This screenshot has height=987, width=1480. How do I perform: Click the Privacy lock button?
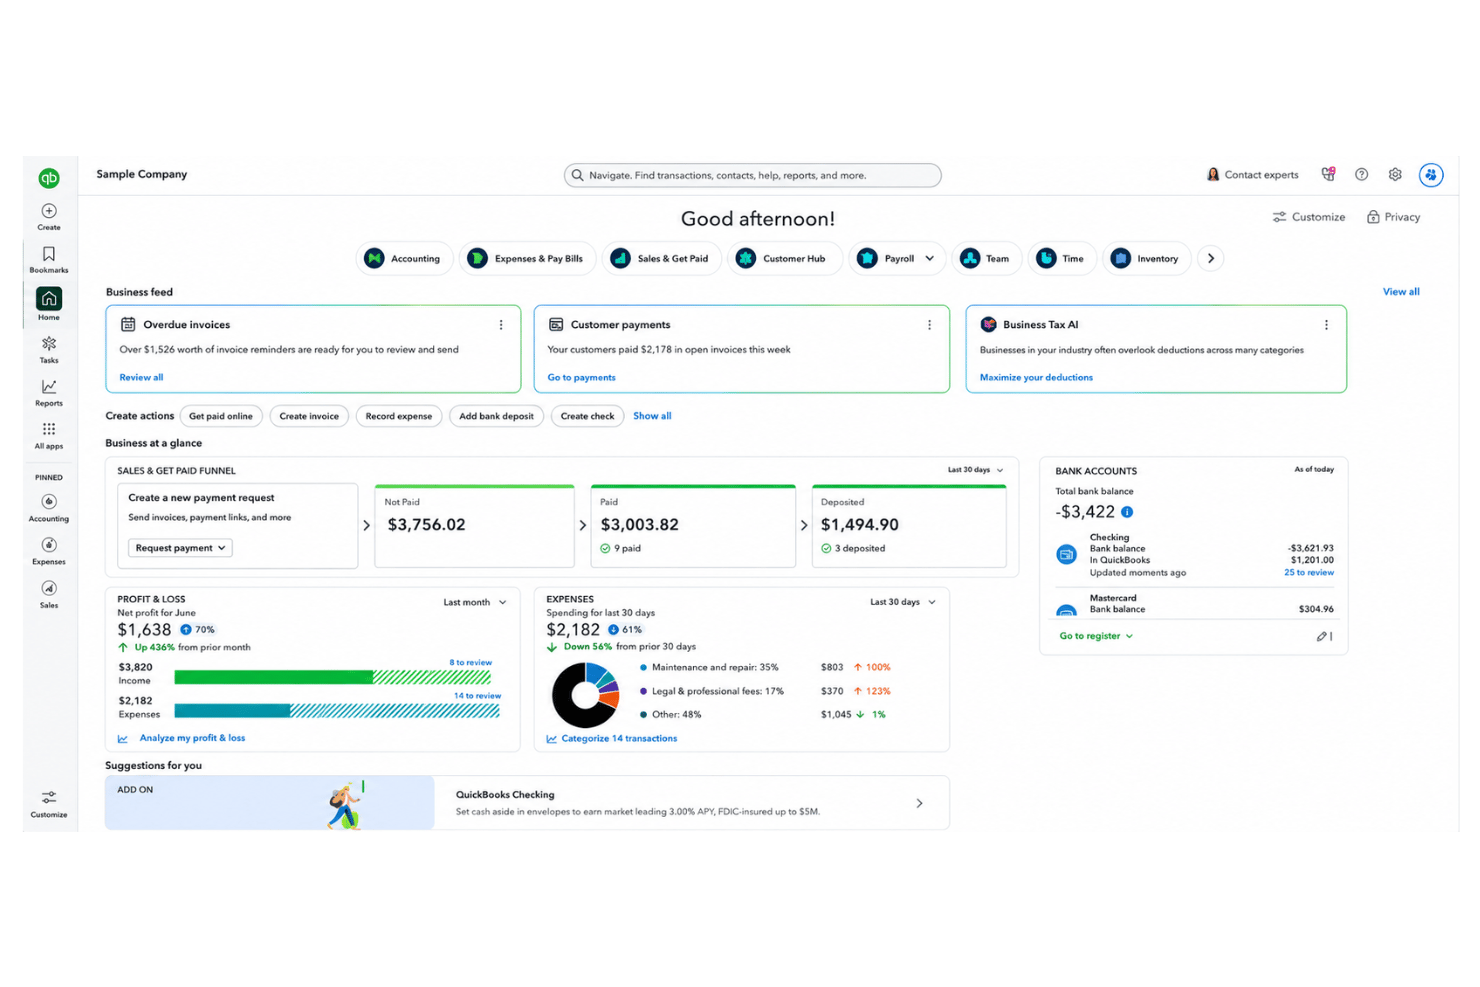coord(1393,217)
